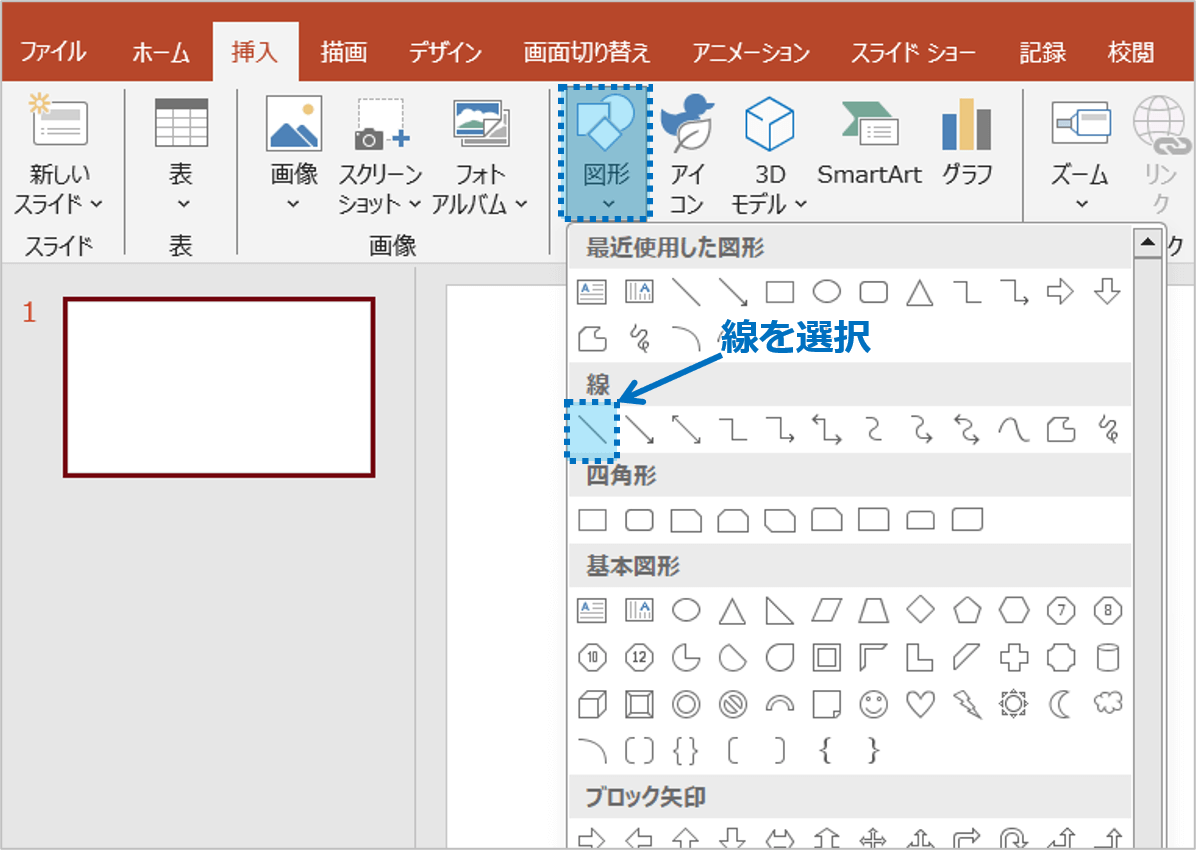Insert the smiley face shape
1196x850 pixels.
tap(873, 704)
